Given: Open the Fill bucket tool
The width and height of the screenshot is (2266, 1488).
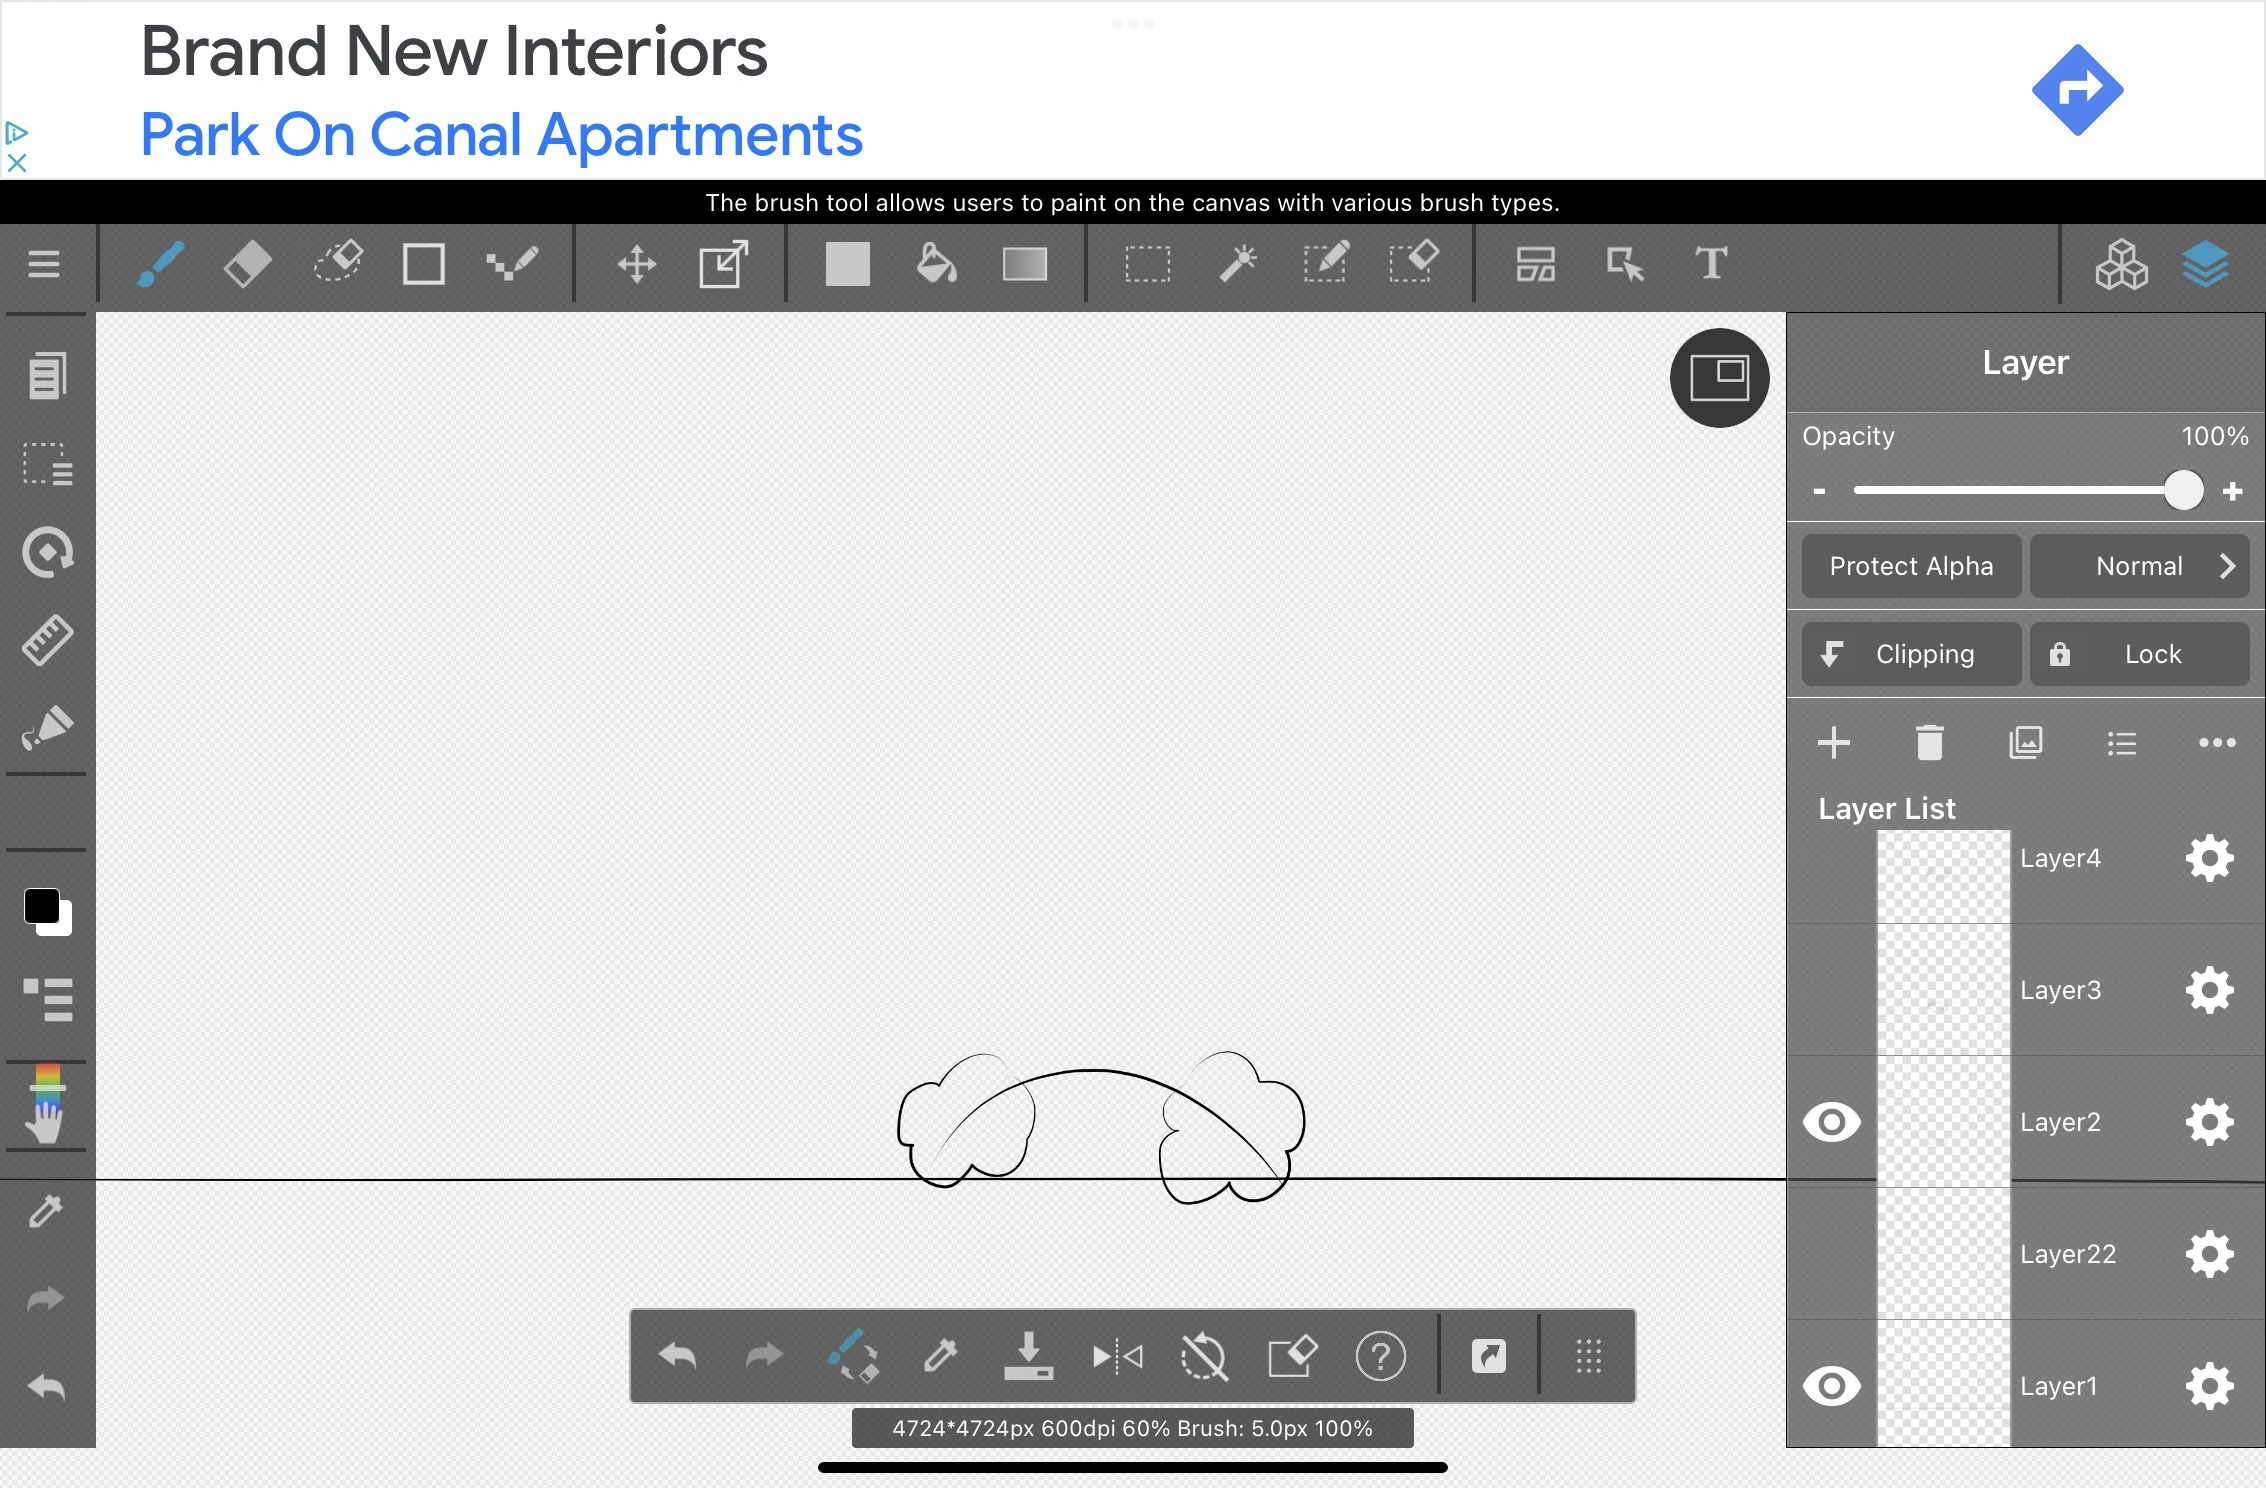Looking at the screenshot, I should [x=936, y=264].
